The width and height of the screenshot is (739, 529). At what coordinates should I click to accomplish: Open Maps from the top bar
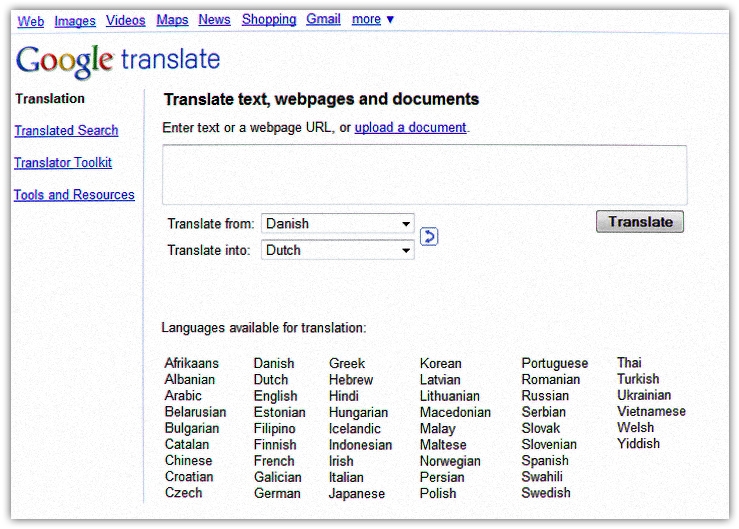click(x=172, y=19)
